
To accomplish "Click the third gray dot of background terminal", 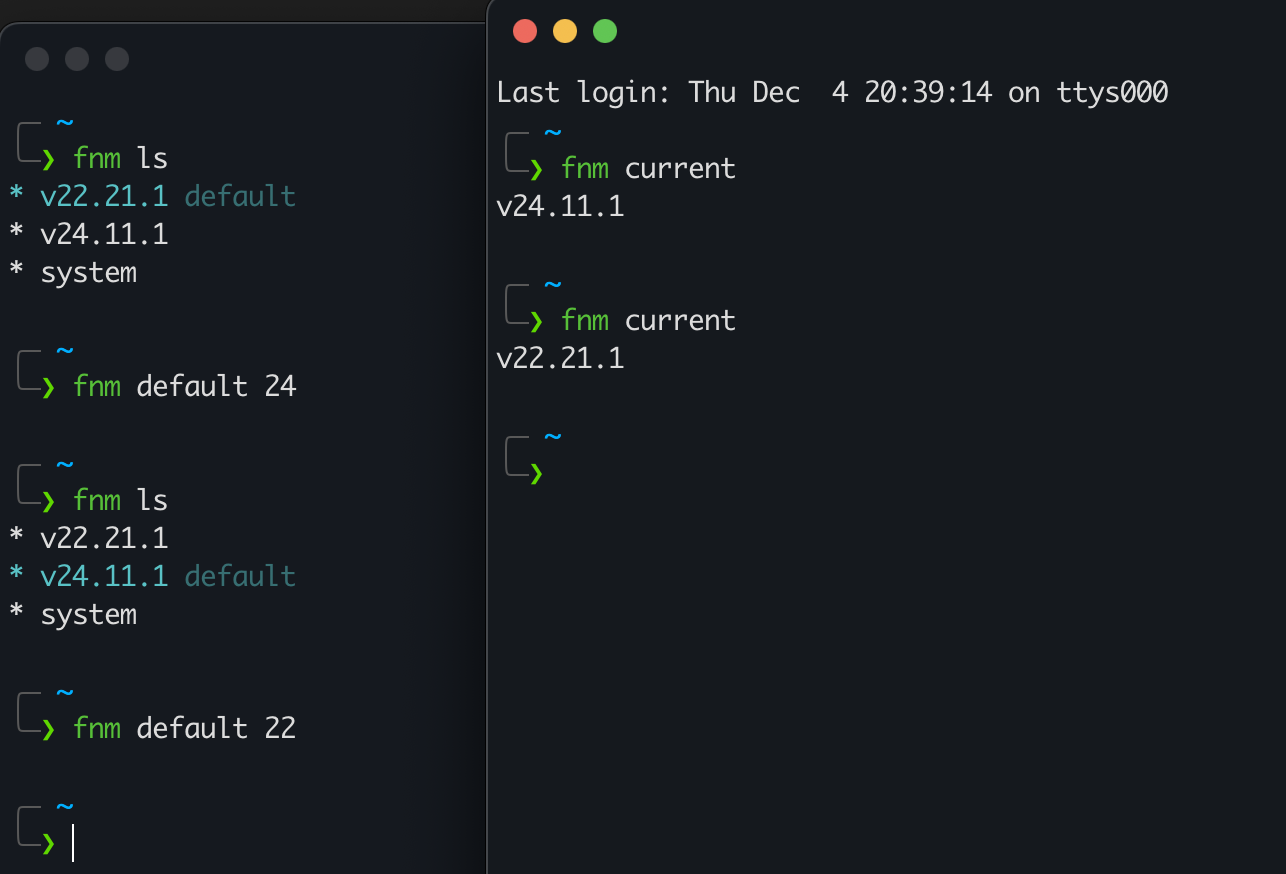I will pyautogui.click(x=117, y=59).
